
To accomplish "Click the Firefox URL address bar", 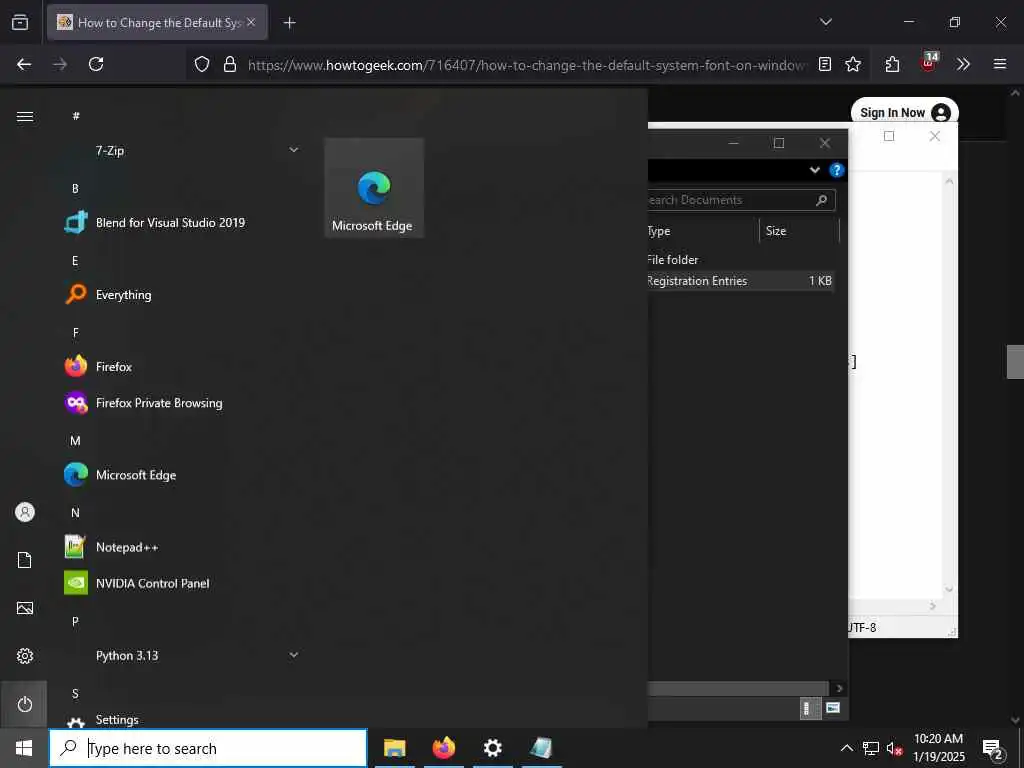I will tap(526, 65).
